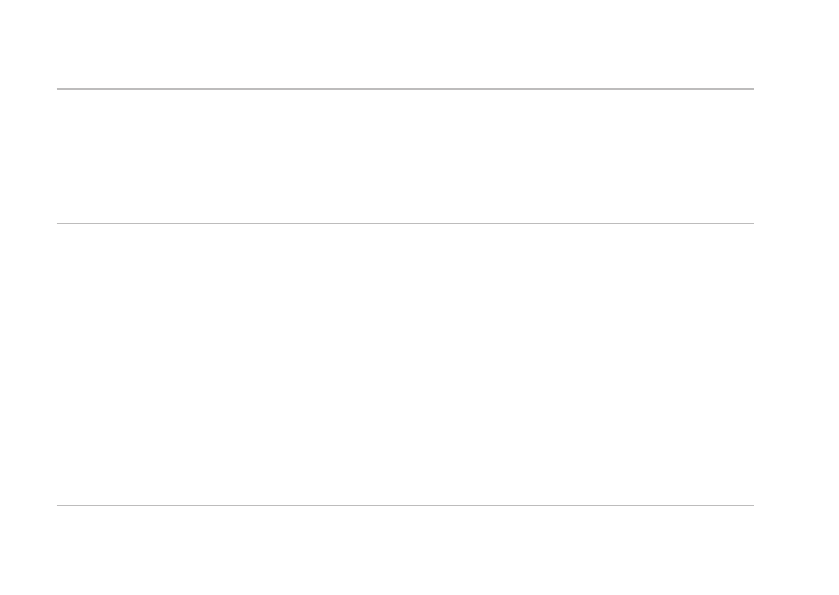Click the empty section between top and middle dividers
Viewport: 839px width, 595px height.
(405, 156)
